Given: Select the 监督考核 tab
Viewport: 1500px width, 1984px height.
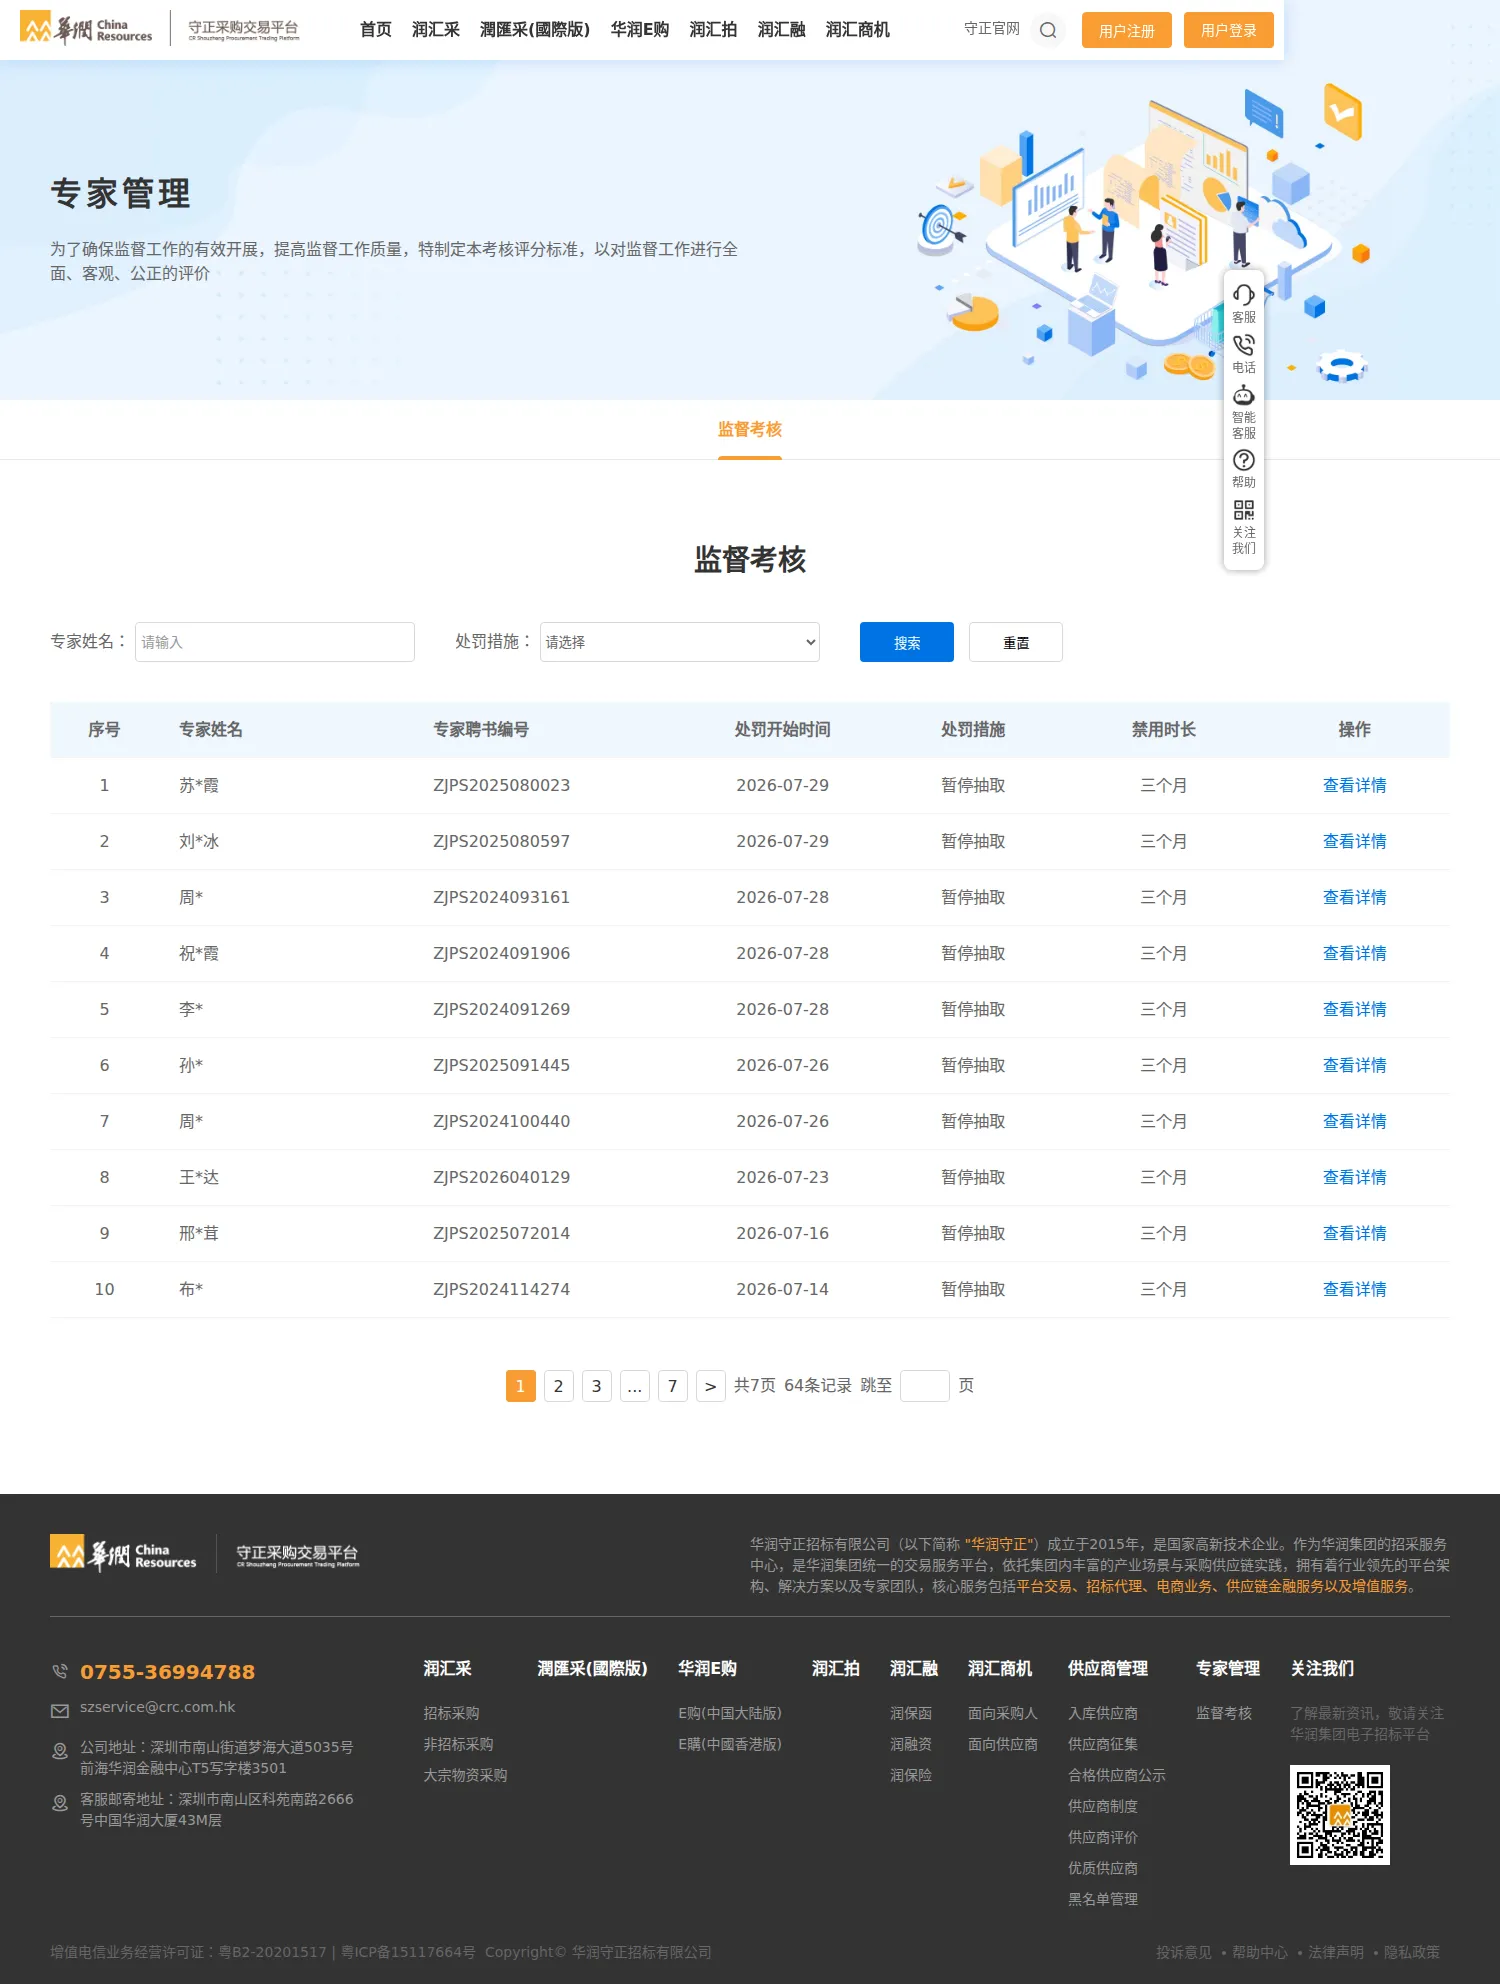Looking at the screenshot, I should 750,430.
